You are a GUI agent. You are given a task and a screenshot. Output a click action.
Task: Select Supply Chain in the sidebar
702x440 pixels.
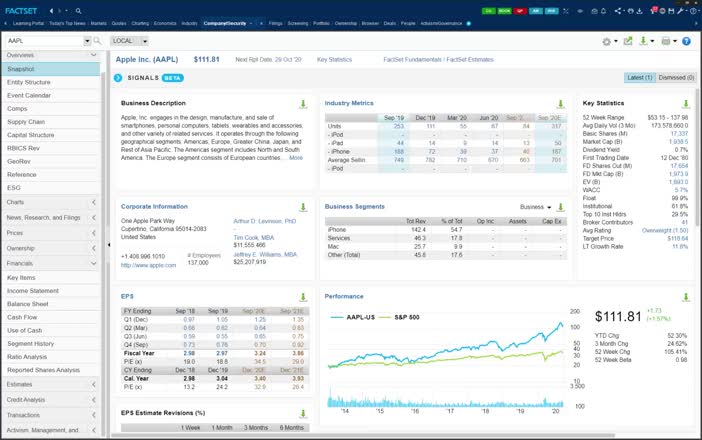coord(51,122)
